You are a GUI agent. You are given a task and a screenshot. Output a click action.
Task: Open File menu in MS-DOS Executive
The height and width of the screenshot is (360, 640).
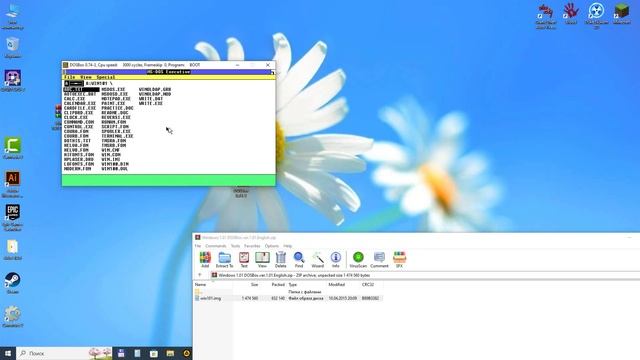70,77
